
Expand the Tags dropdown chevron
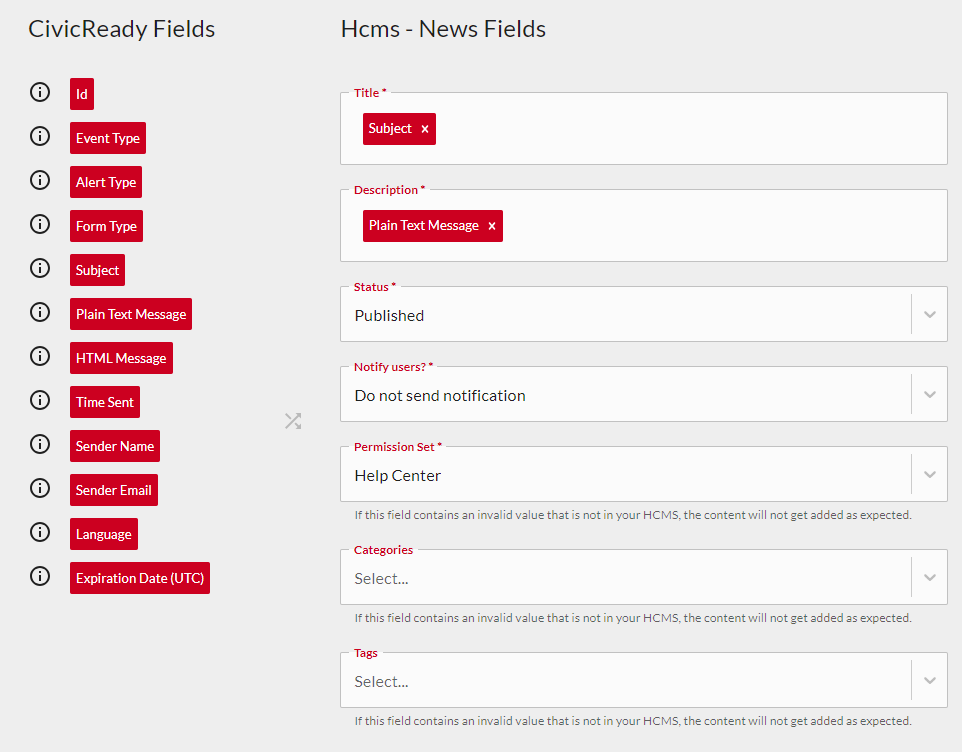click(x=929, y=680)
